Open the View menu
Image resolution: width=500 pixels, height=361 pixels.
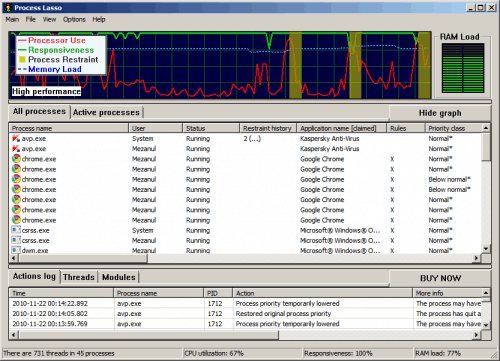(x=49, y=19)
